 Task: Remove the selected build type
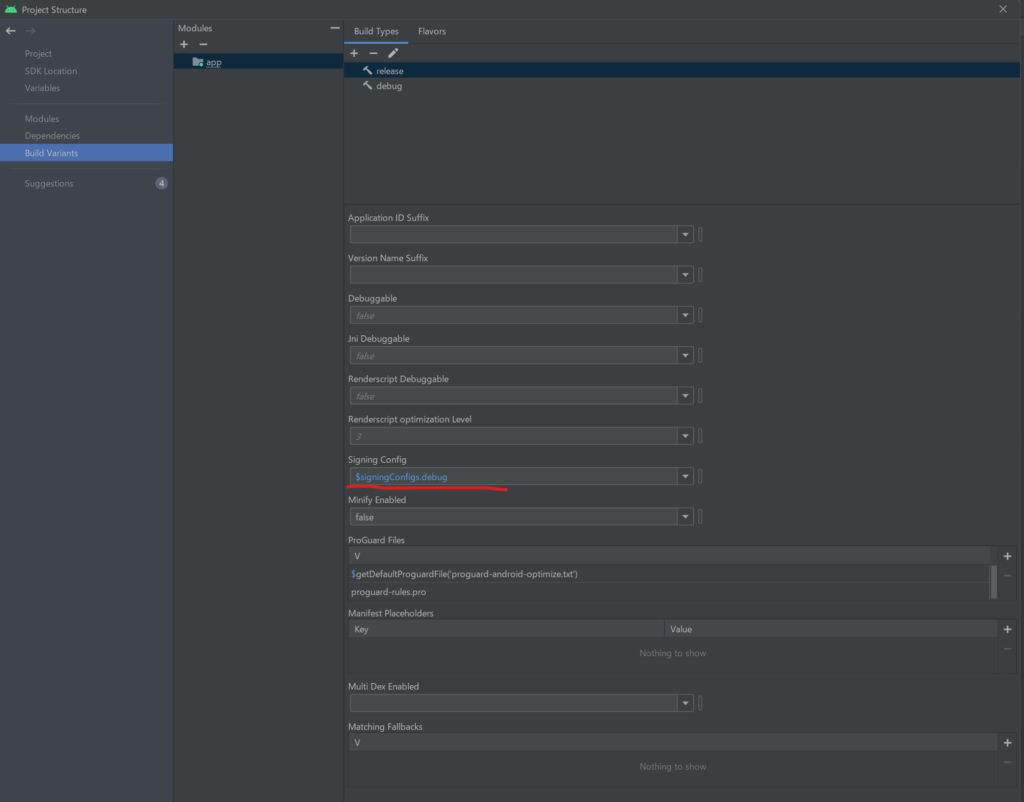click(x=373, y=53)
